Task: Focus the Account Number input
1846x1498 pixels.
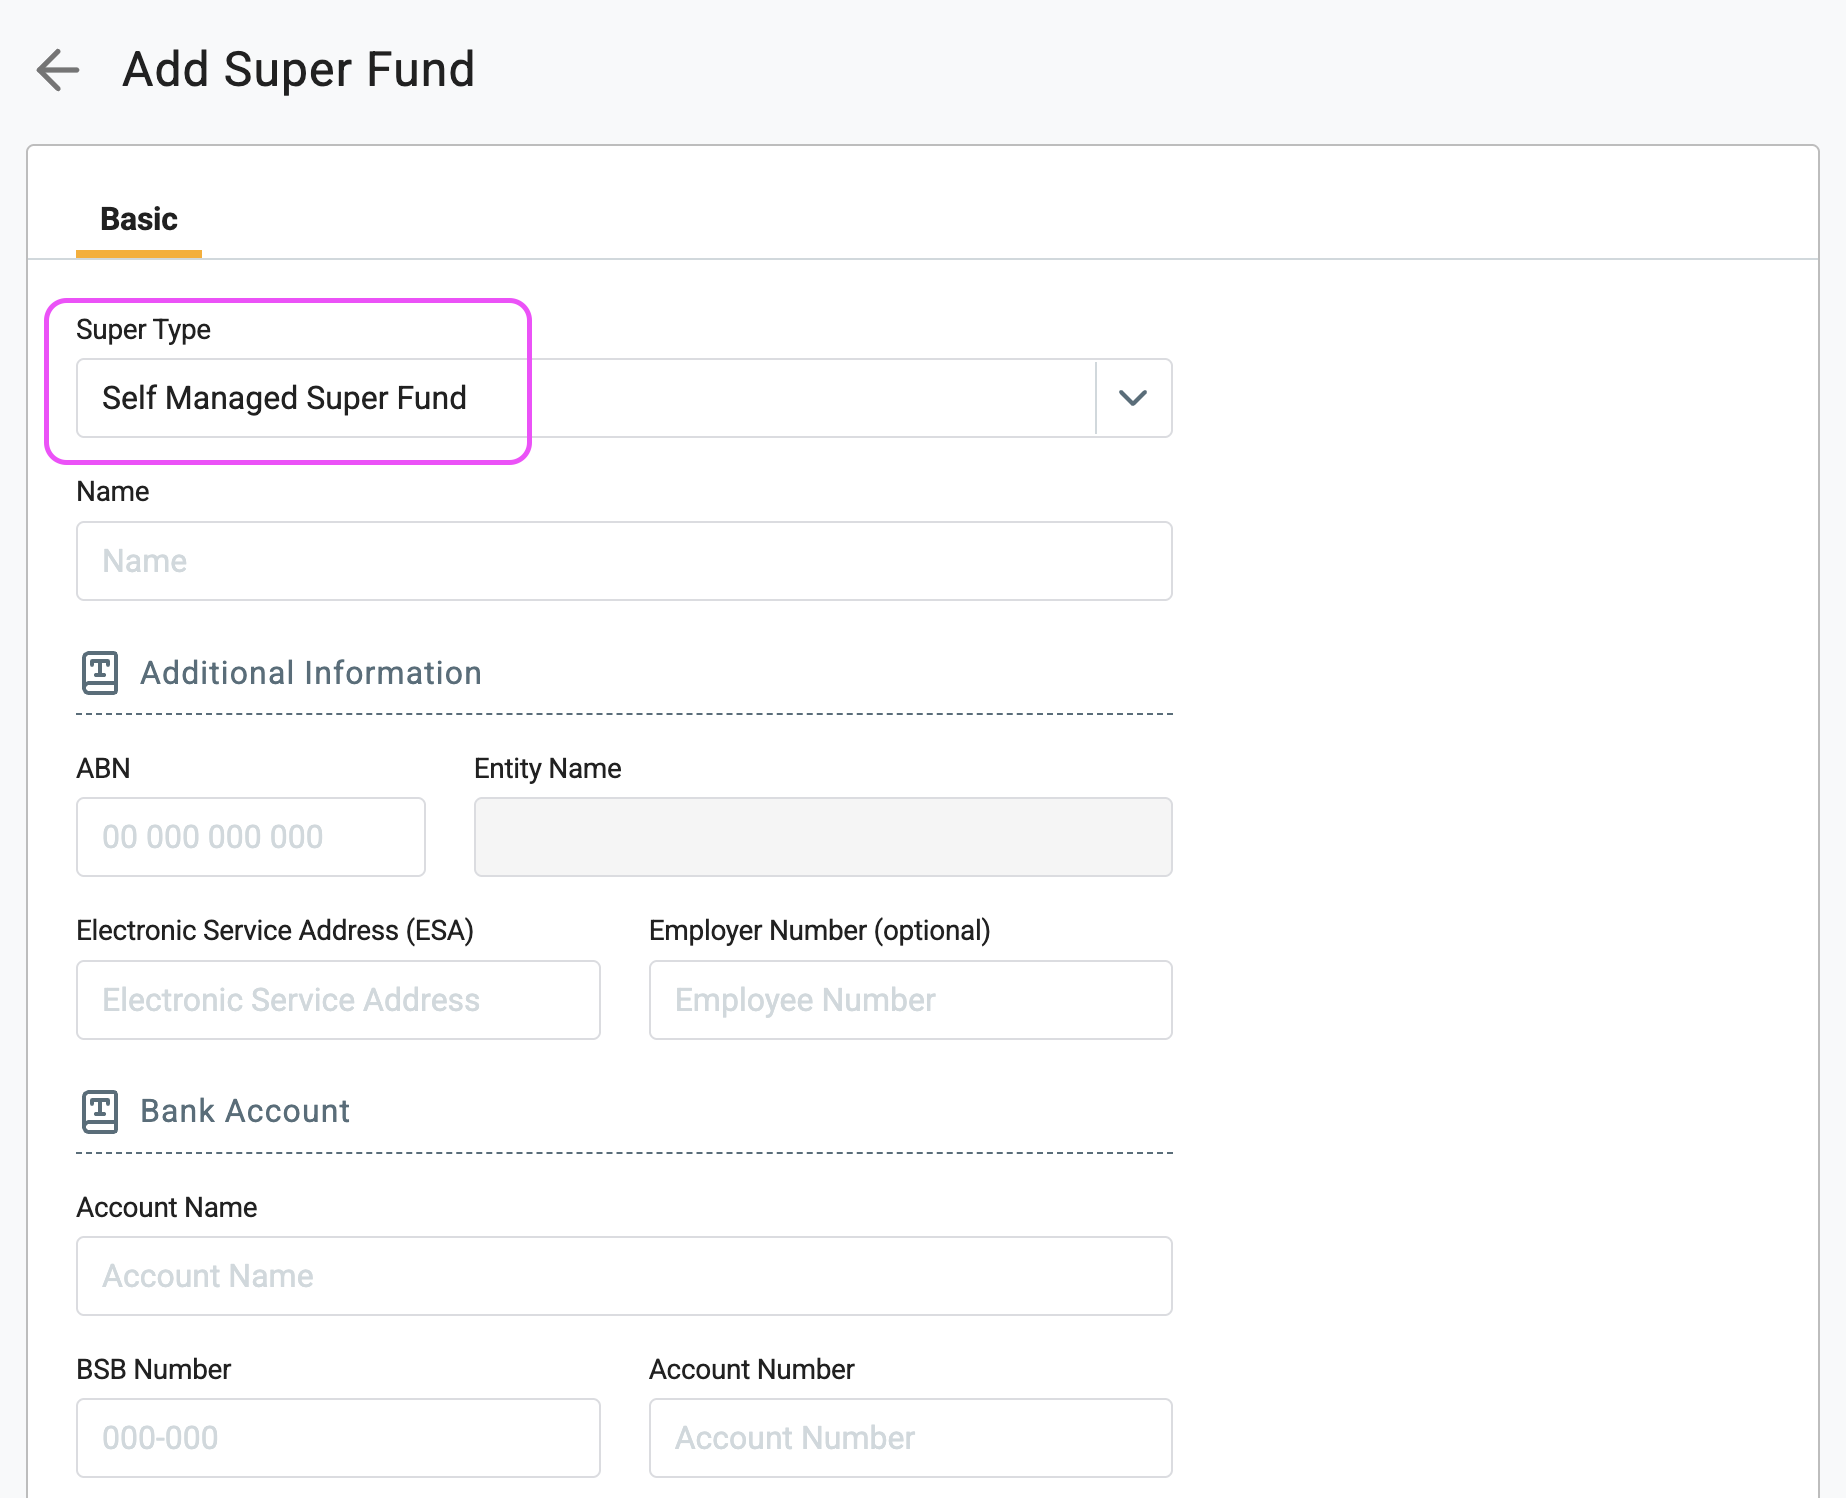Action: point(911,1438)
